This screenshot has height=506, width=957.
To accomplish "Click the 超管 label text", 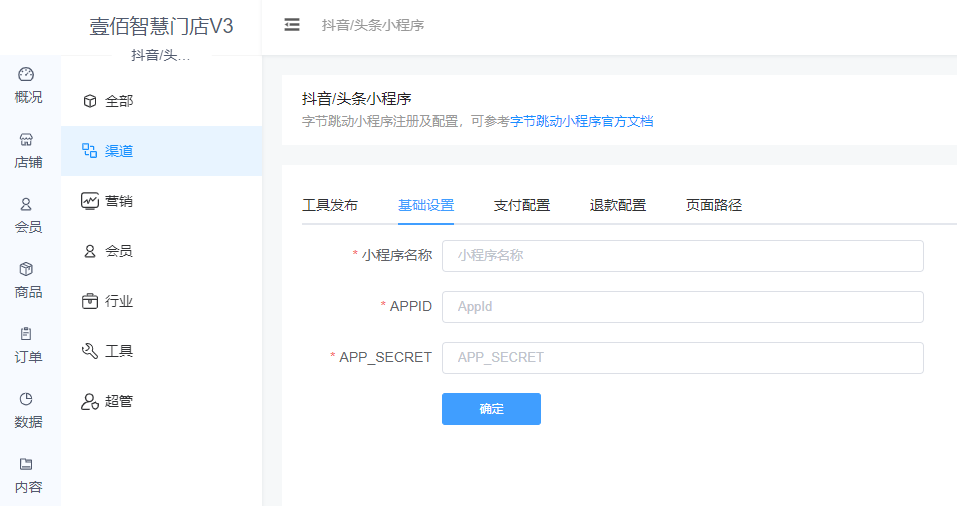I will pyautogui.click(x=118, y=401).
